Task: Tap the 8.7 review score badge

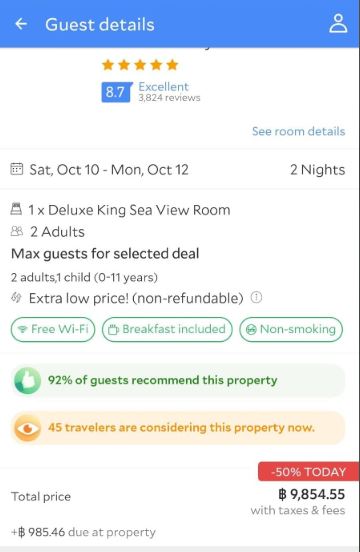Action: [116, 92]
